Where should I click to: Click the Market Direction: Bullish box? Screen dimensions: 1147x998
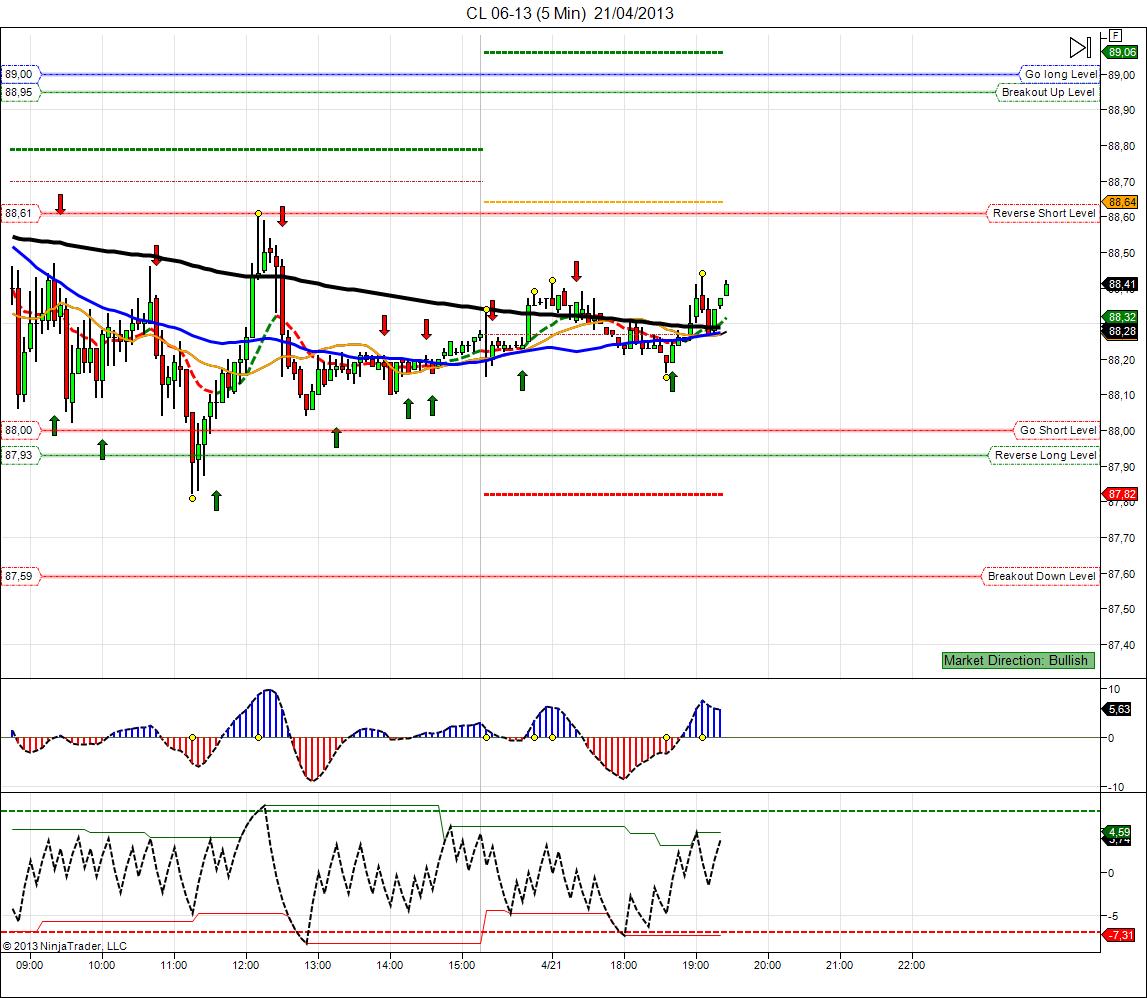tap(1018, 660)
